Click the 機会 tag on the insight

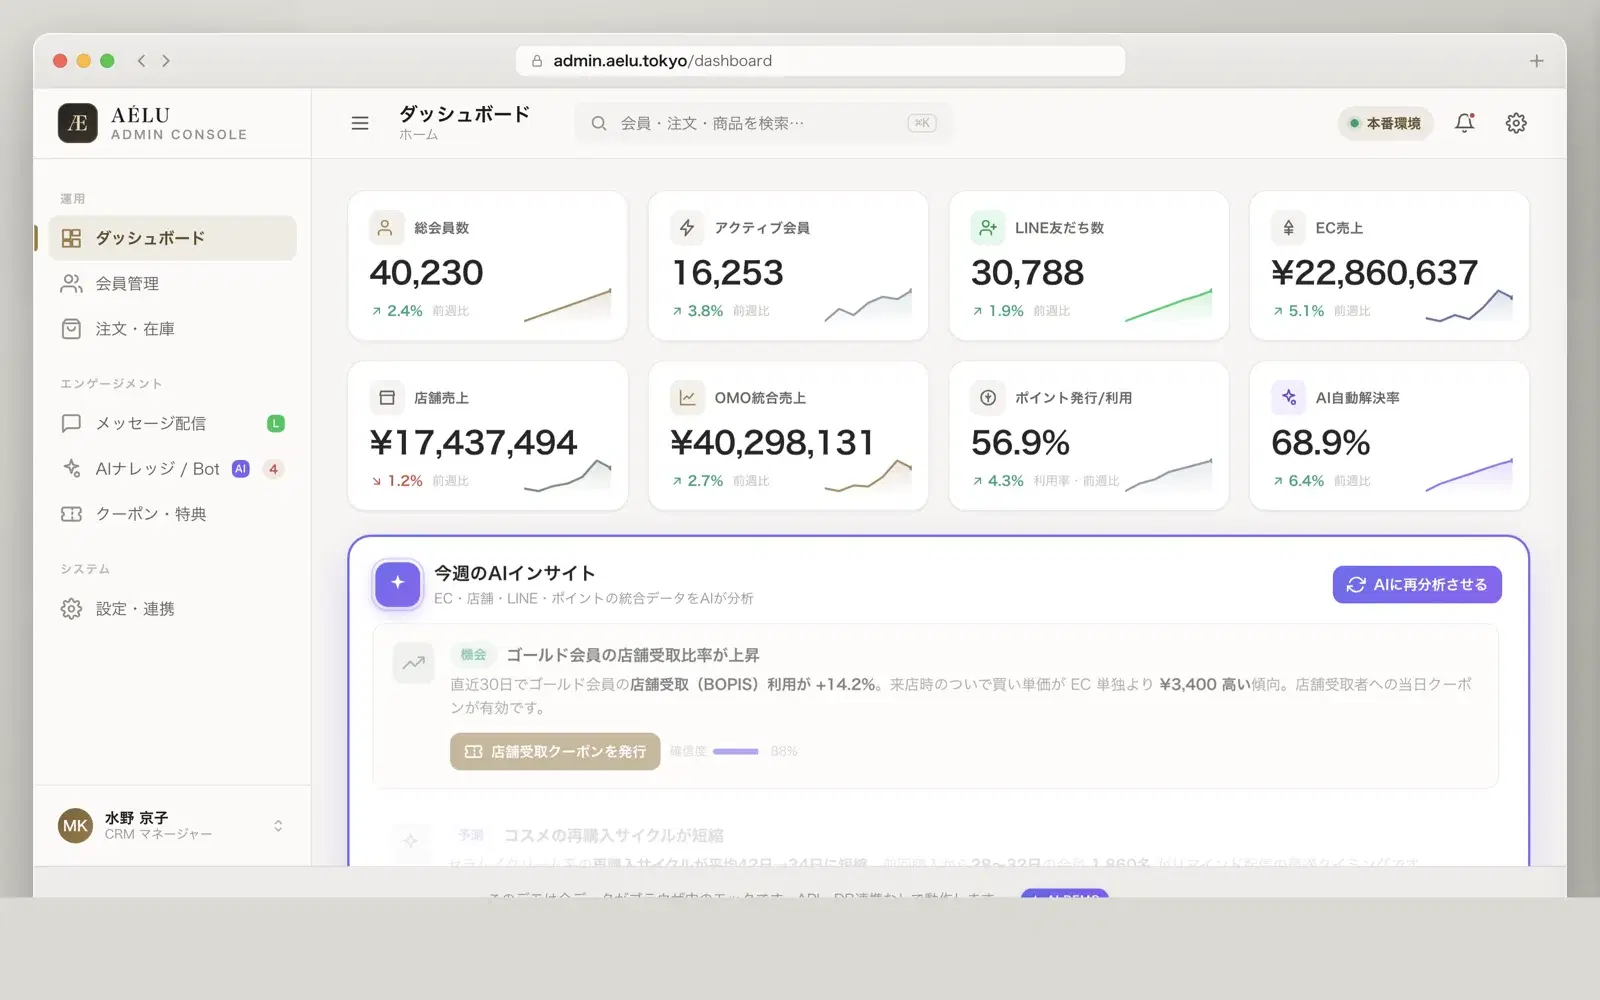point(473,655)
